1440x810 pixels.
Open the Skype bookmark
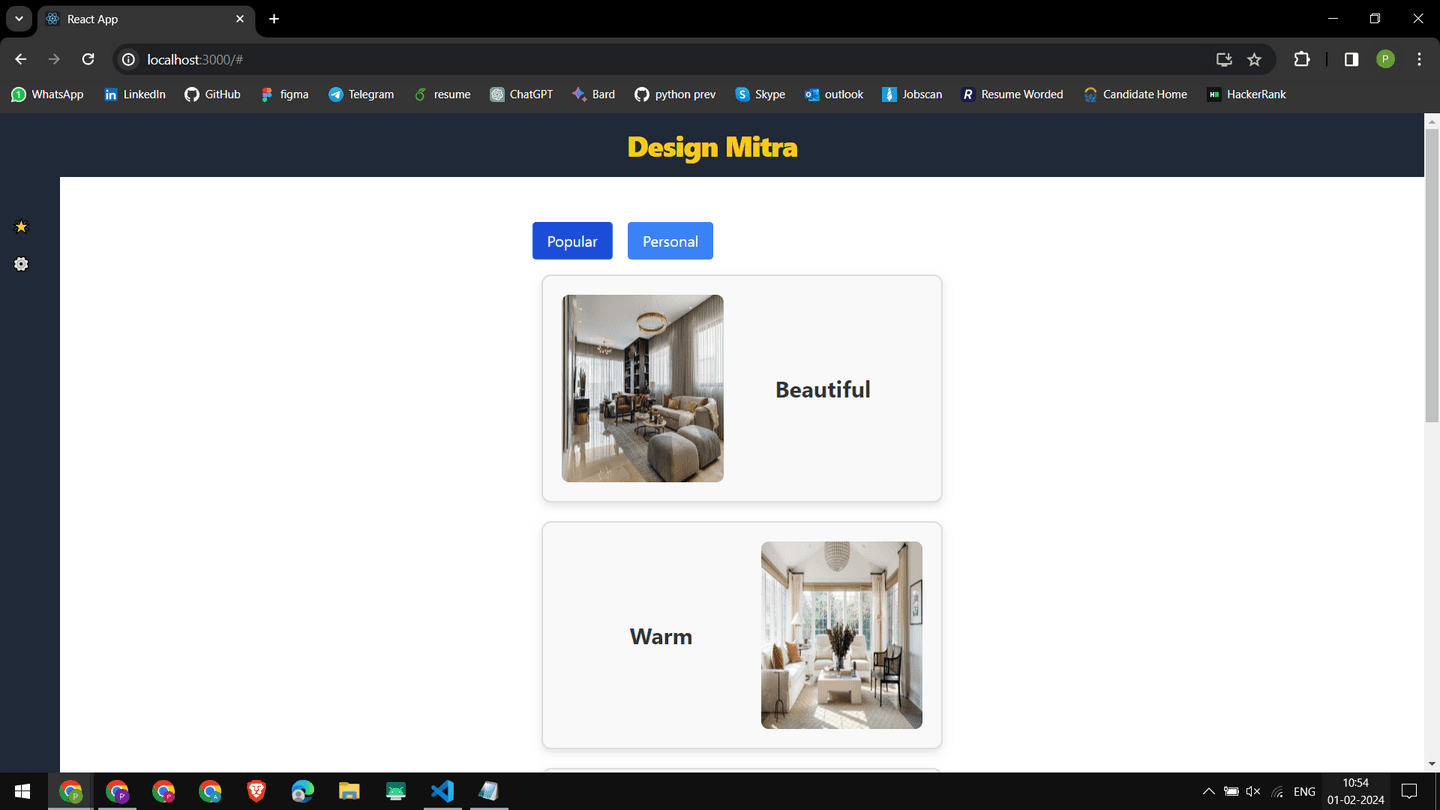(760, 94)
